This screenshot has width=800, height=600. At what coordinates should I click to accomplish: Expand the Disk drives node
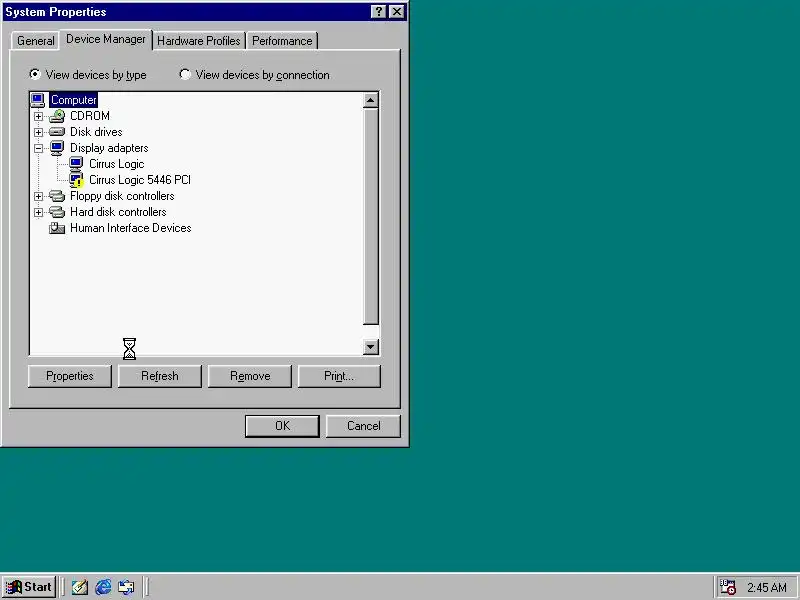[x=39, y=132]
